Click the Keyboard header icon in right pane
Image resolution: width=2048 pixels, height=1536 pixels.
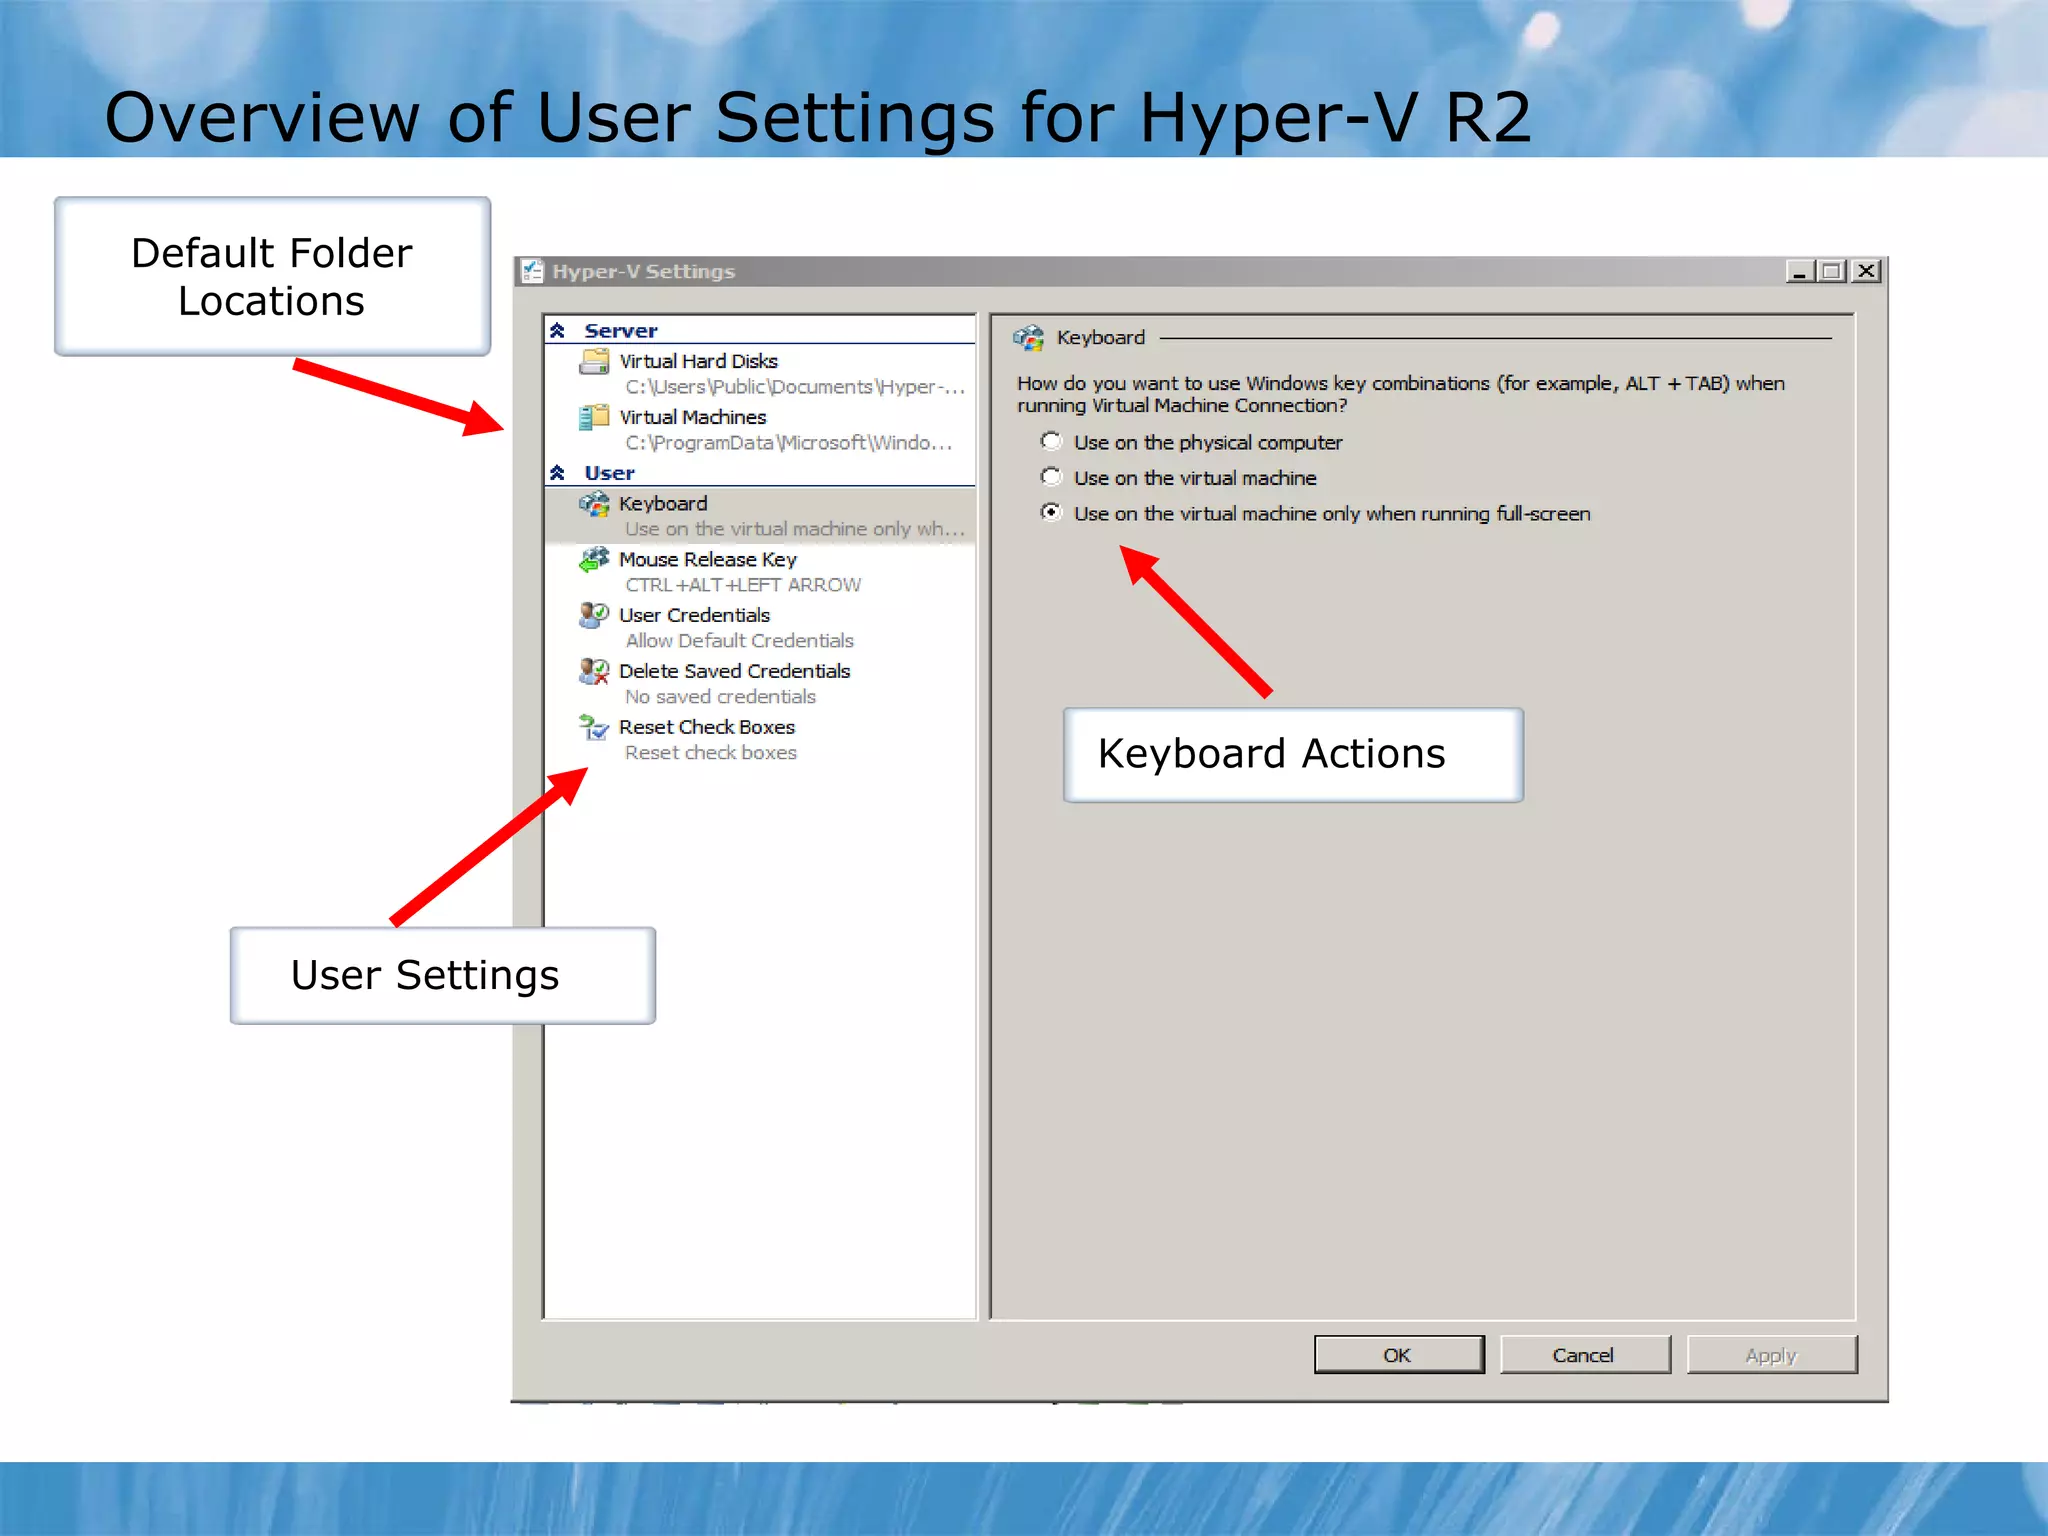[x=1028, y=338]
